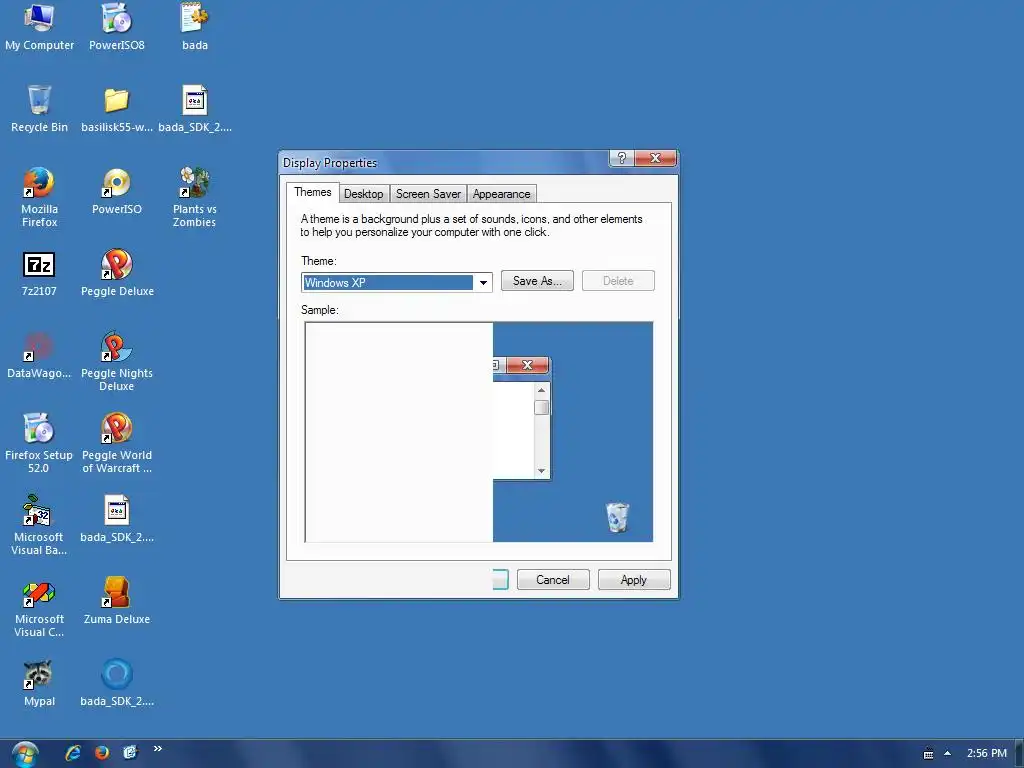The image size is (1024, 768).
Task: Close the Display Properties dialog
Action: pyautogui.click(x=656, y=158)
